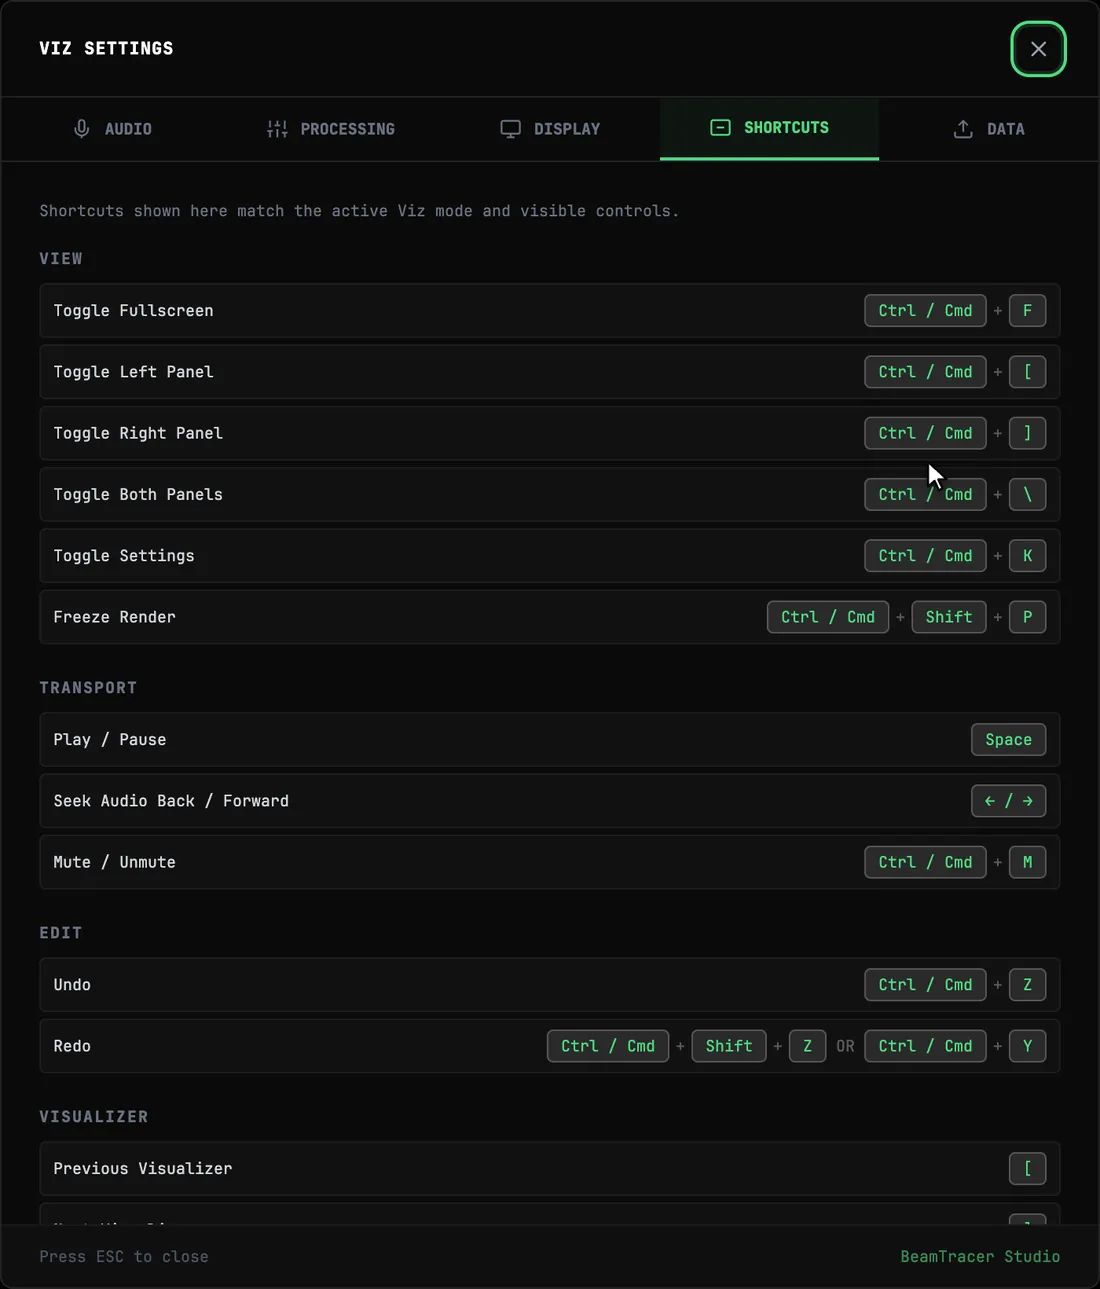Click the Z key badge in Undo row
The image size is (1100, 1289).
[1027, 985]
